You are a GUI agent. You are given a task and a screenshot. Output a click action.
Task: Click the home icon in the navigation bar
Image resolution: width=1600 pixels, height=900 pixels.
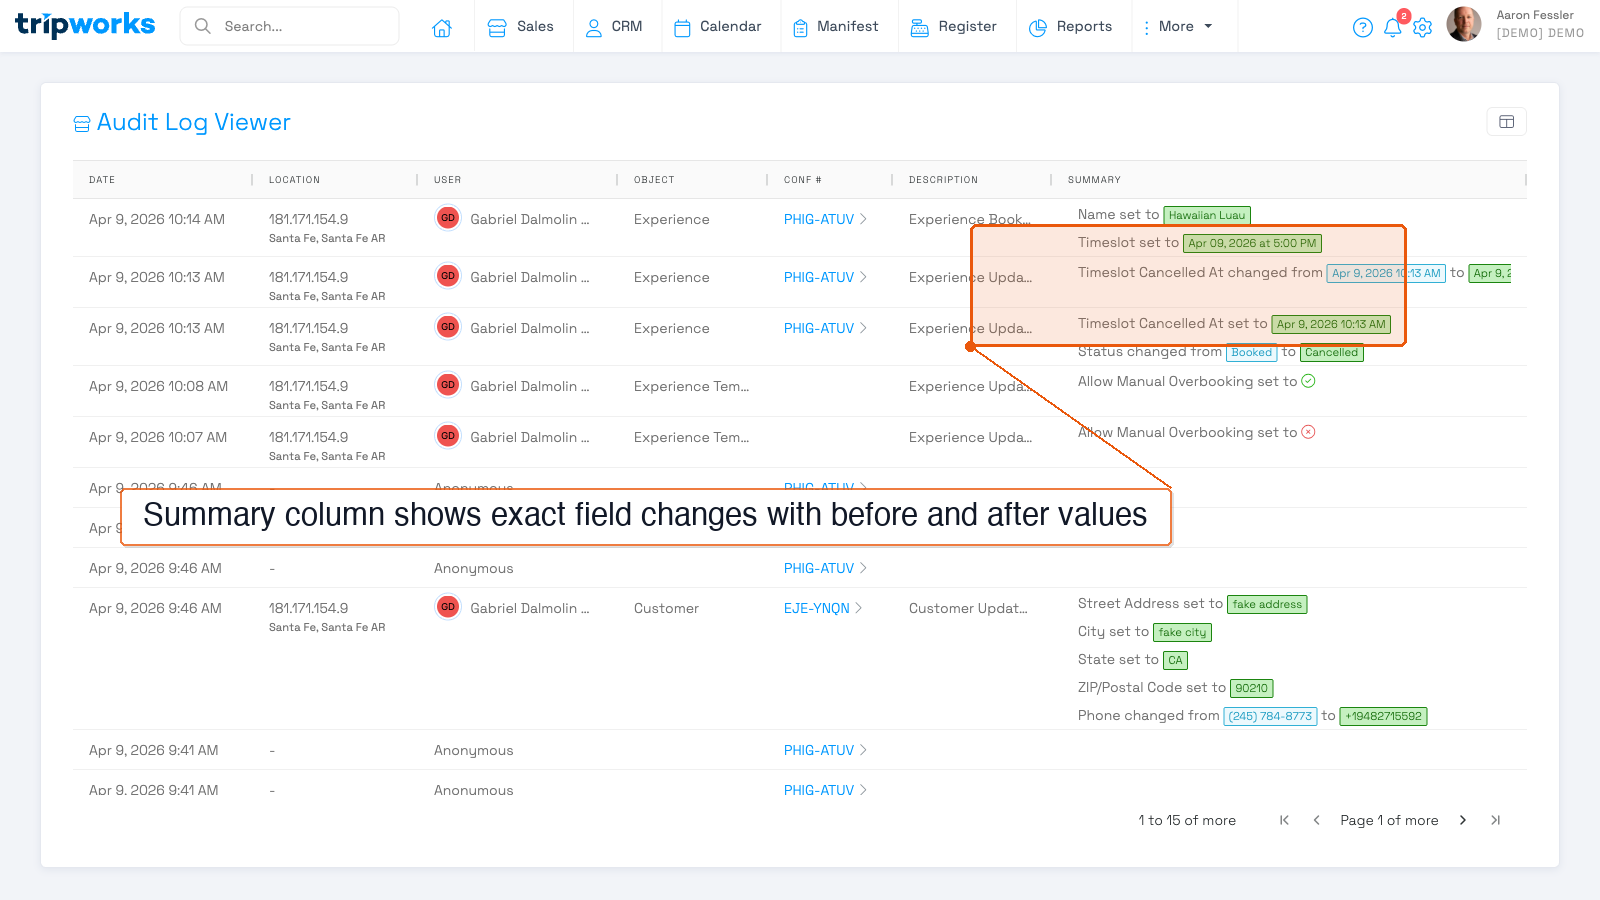pos(442,27)
